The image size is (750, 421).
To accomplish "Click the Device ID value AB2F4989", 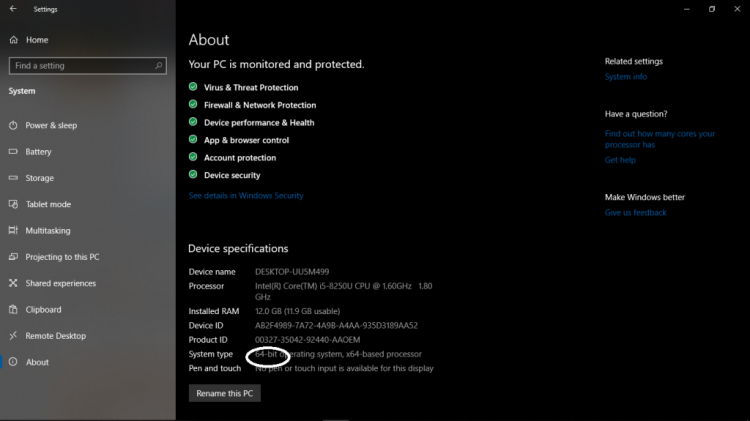I will click(x=336, y=325).
